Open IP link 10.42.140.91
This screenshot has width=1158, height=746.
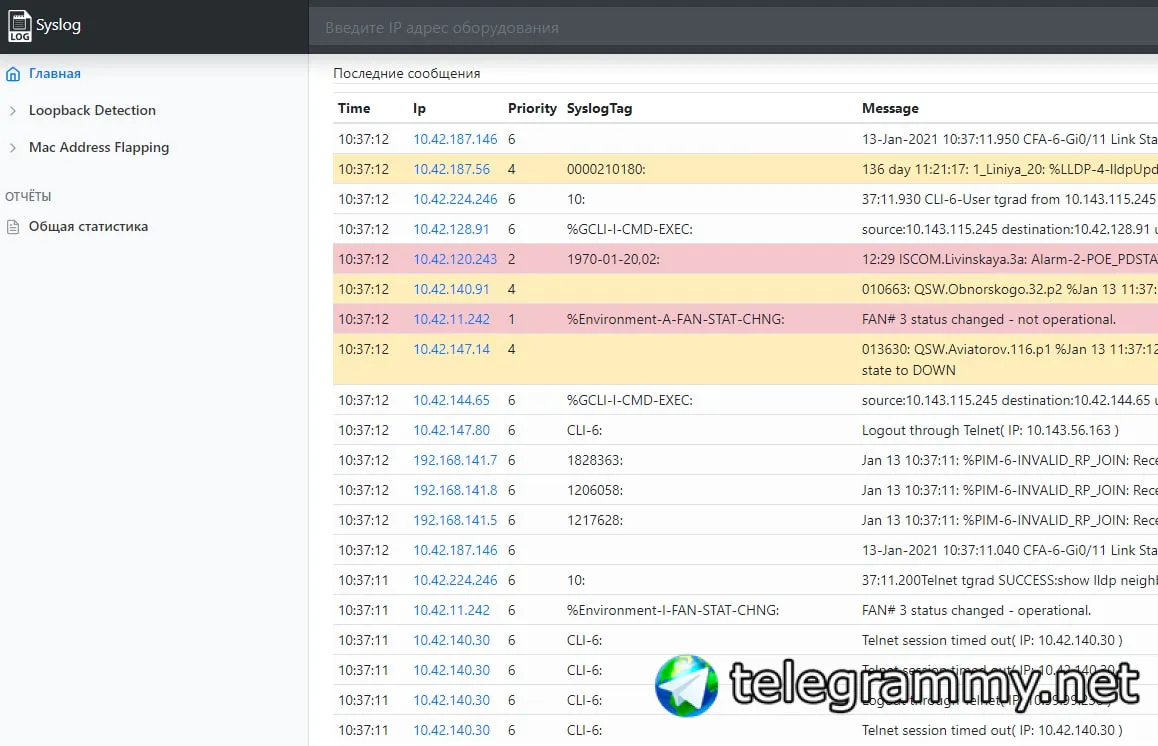click(x=450, y=290)
